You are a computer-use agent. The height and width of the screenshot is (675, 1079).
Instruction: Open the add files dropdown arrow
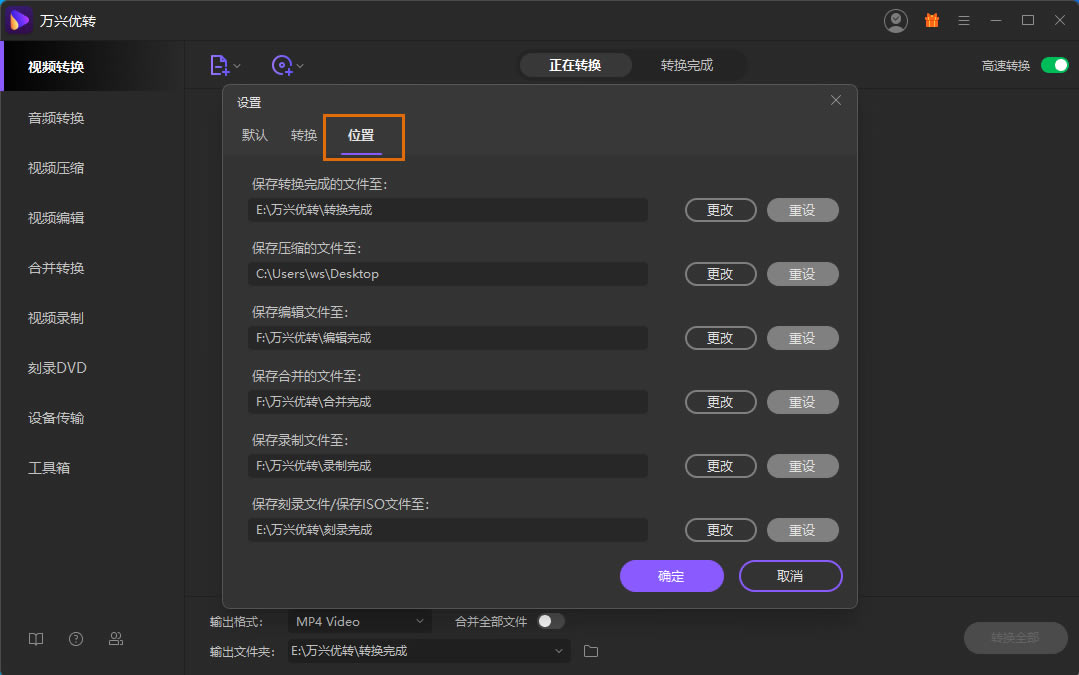[x=236, y=64]
